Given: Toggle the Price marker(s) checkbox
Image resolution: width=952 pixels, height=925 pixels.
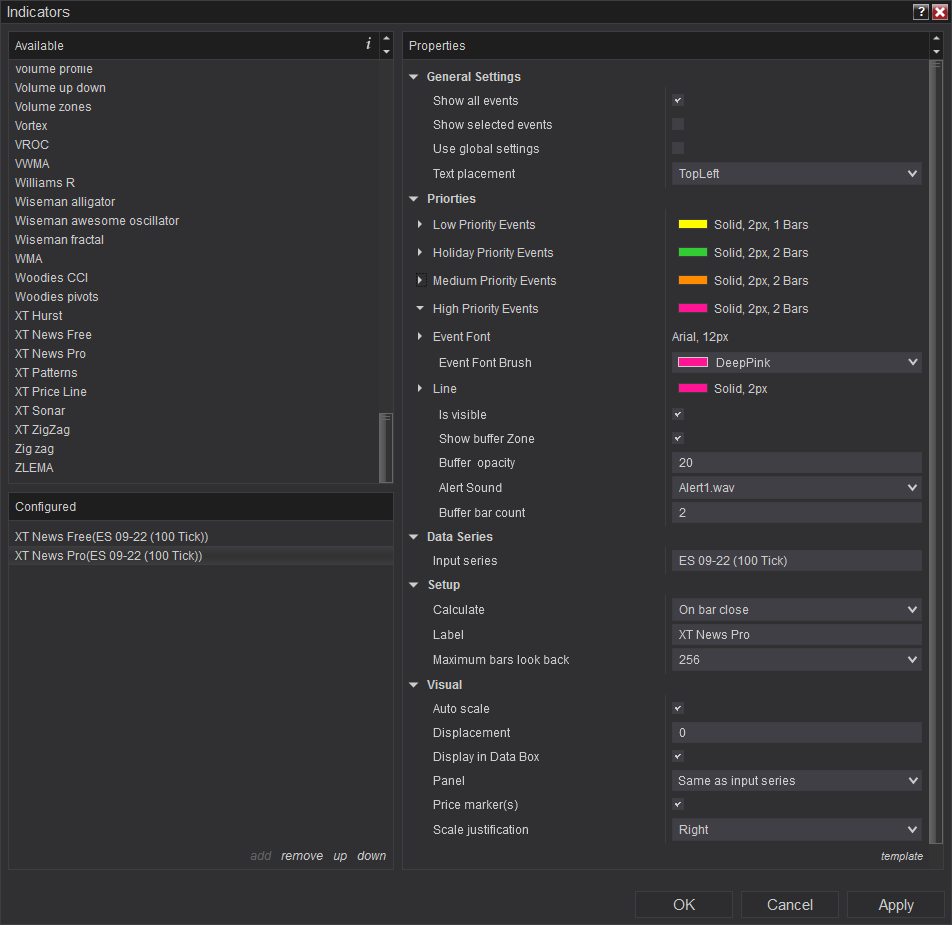Looking at the screenshot, I should [x=678, y=804].
